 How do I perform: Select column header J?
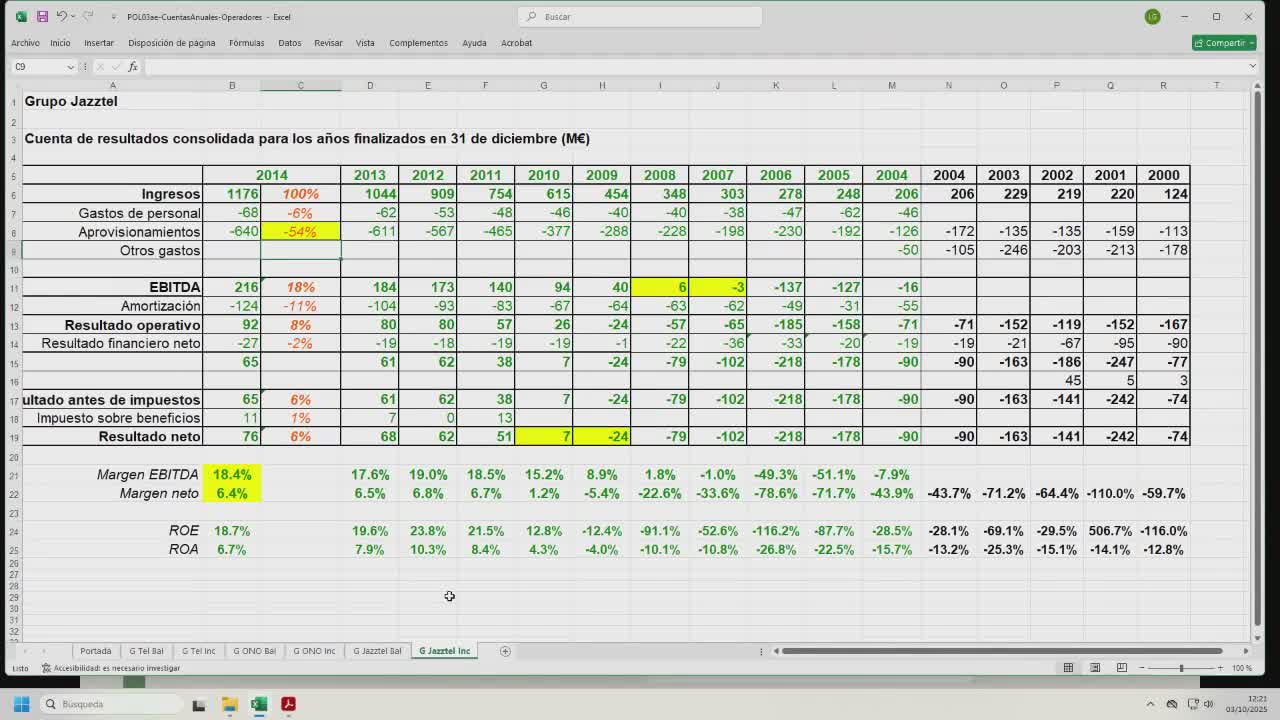click(x=717, y=86)
